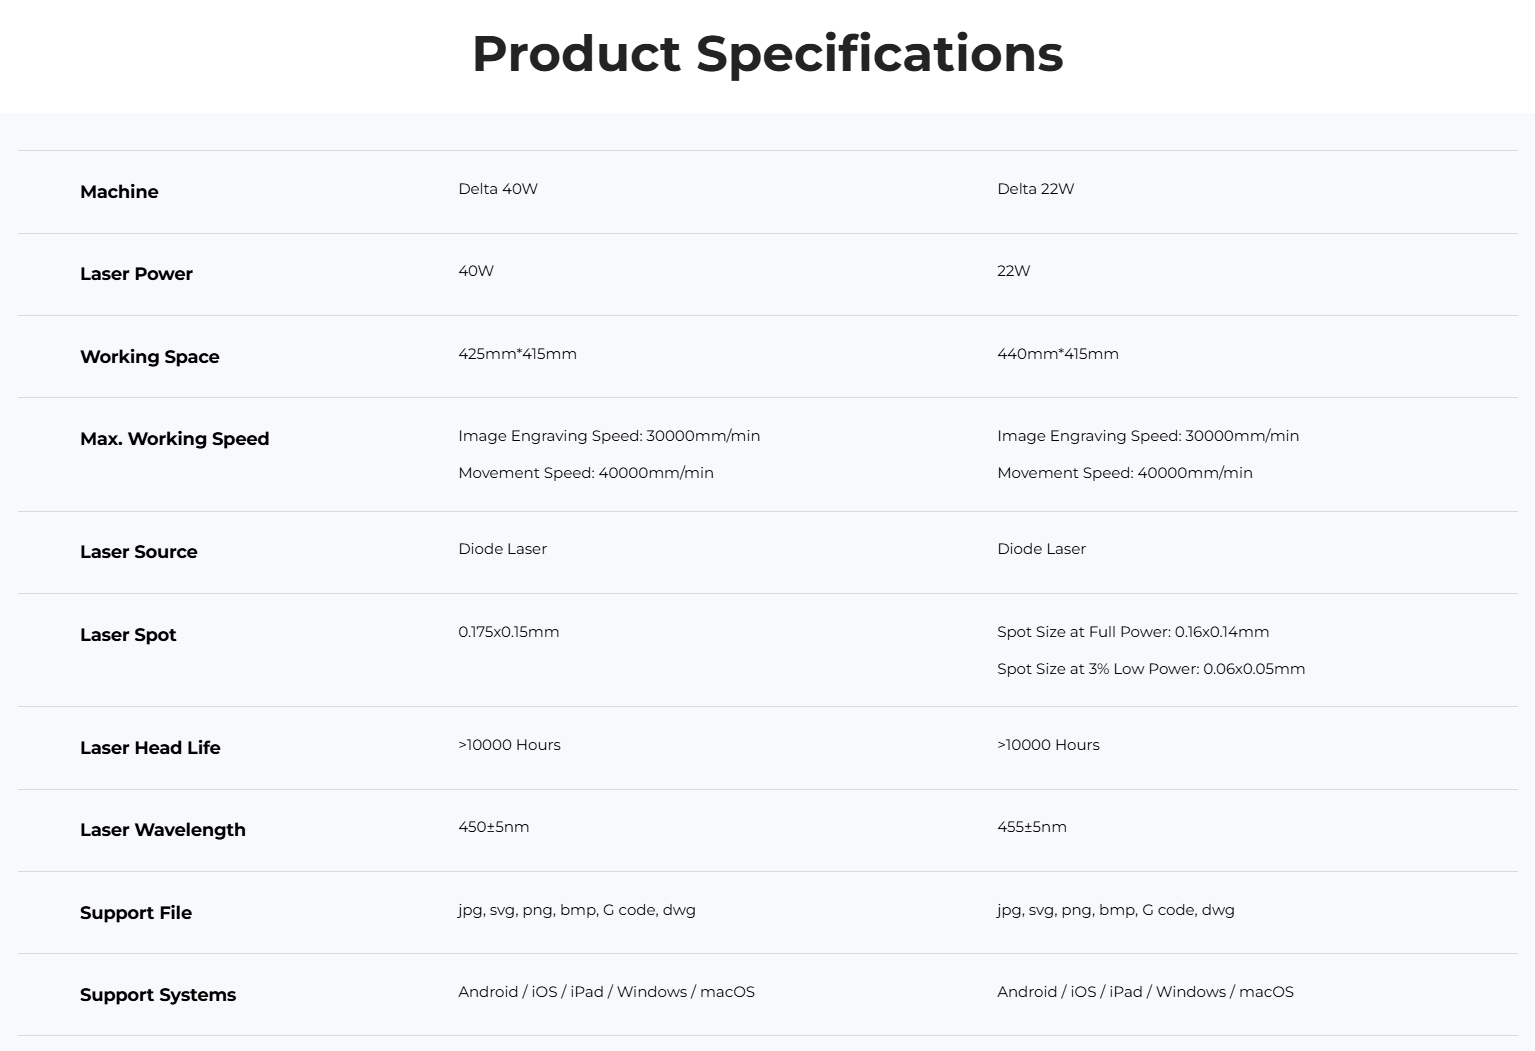
Task: Click Delta 40W Image Engraving Speed text
Action: click(x=609, y=436)
